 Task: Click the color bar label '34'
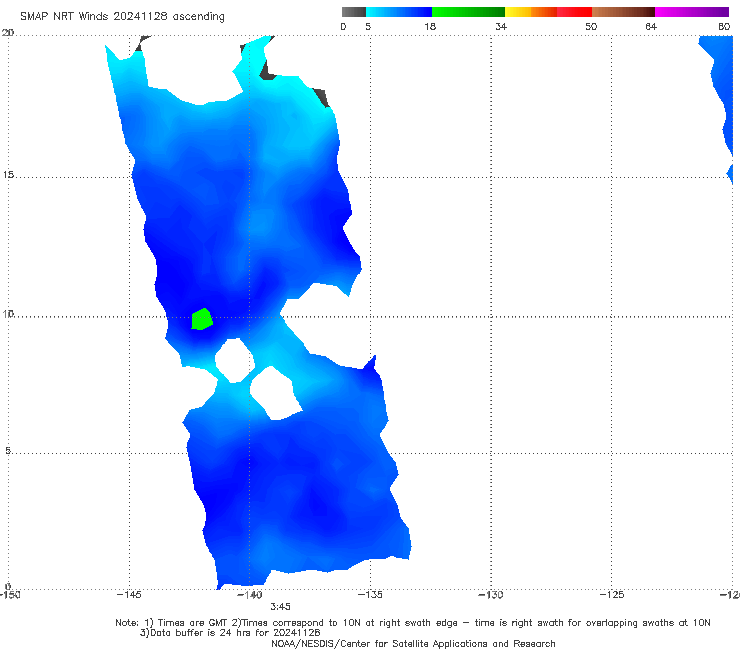click(501, 26)
